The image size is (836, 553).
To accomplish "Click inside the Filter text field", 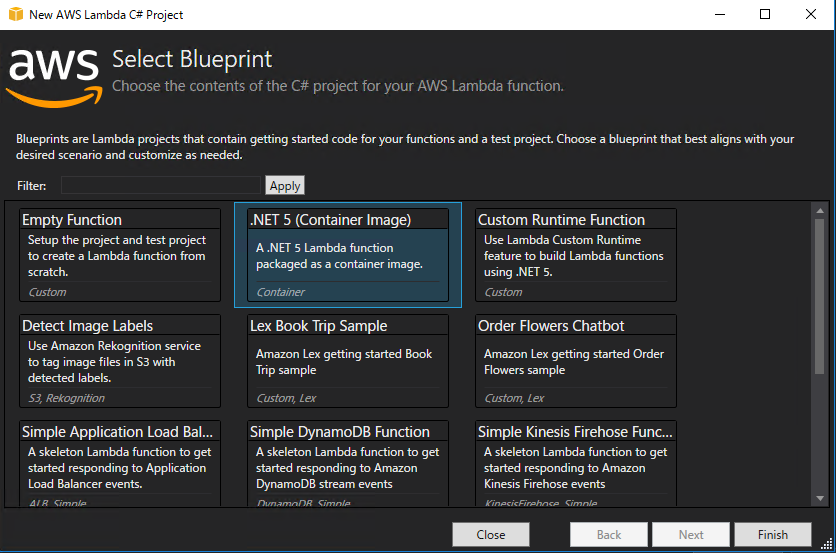I will (x=160, y=185).
